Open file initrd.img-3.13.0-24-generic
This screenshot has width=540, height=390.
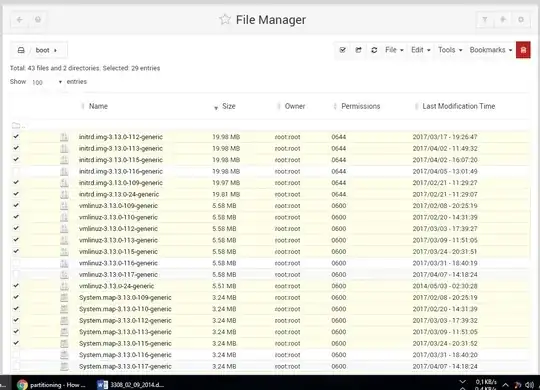coord(119,194)
